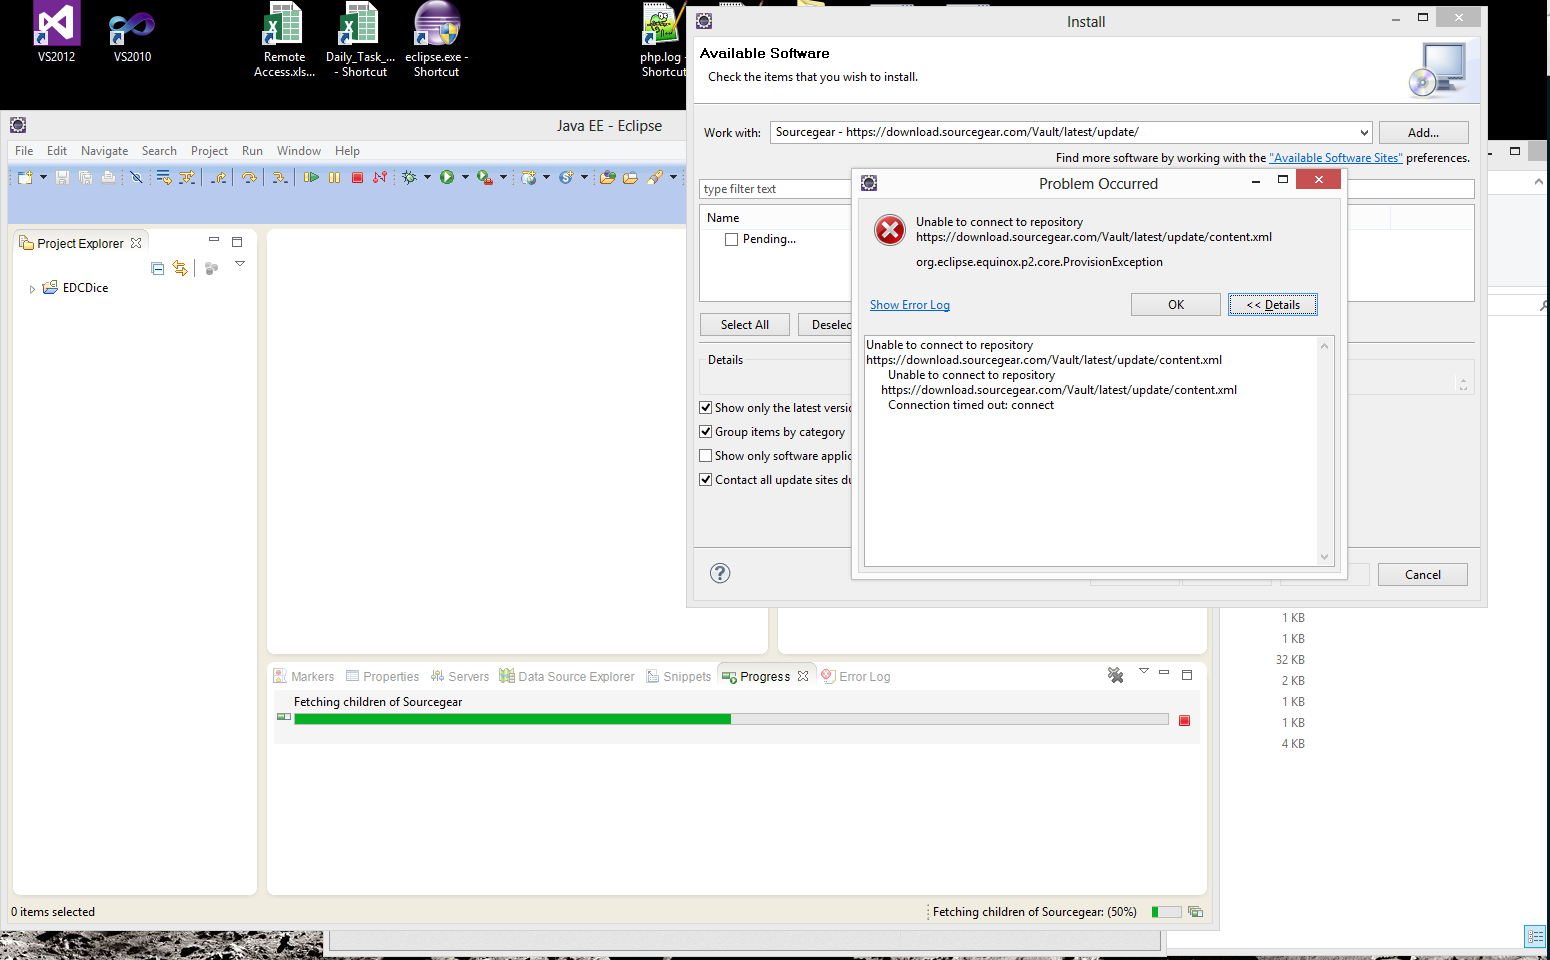The image size is (1550, 960).
Task: Click the Save icon in Eclipse toolbar
Action: pos(62,177)
